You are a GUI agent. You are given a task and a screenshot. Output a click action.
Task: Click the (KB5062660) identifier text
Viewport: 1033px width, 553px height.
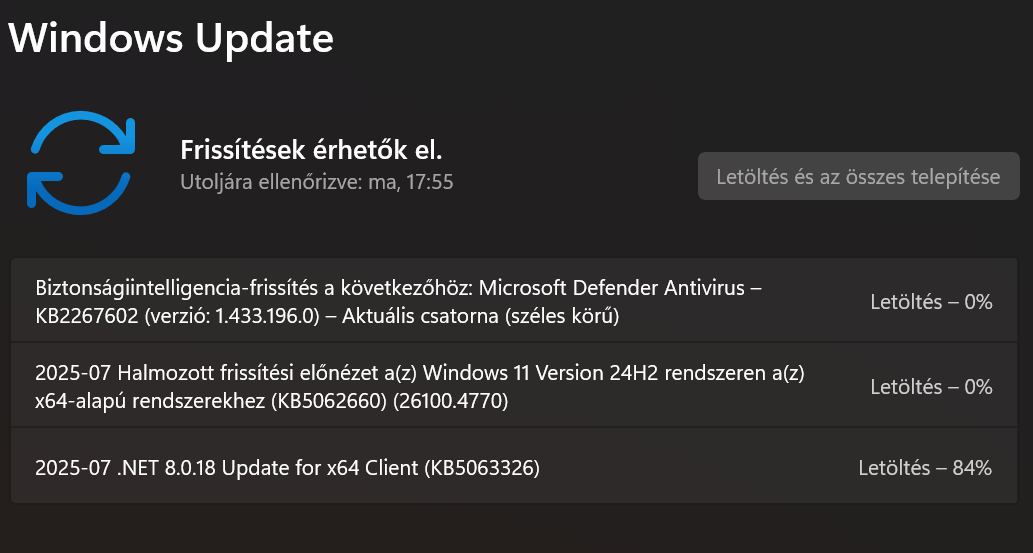tap(327, 402)
